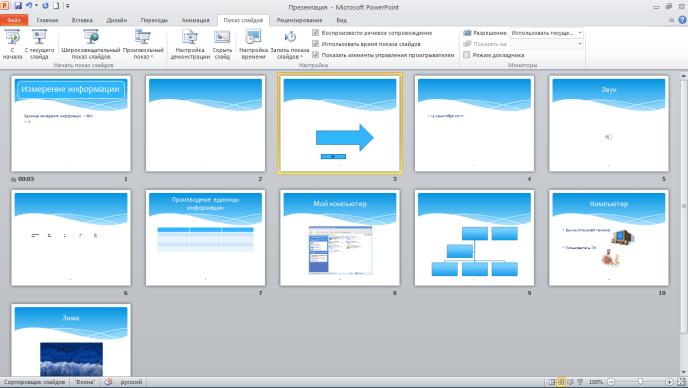Create new document via blank page icon
This screenshot has width=688, height=388.
click(x=56, y=6)
